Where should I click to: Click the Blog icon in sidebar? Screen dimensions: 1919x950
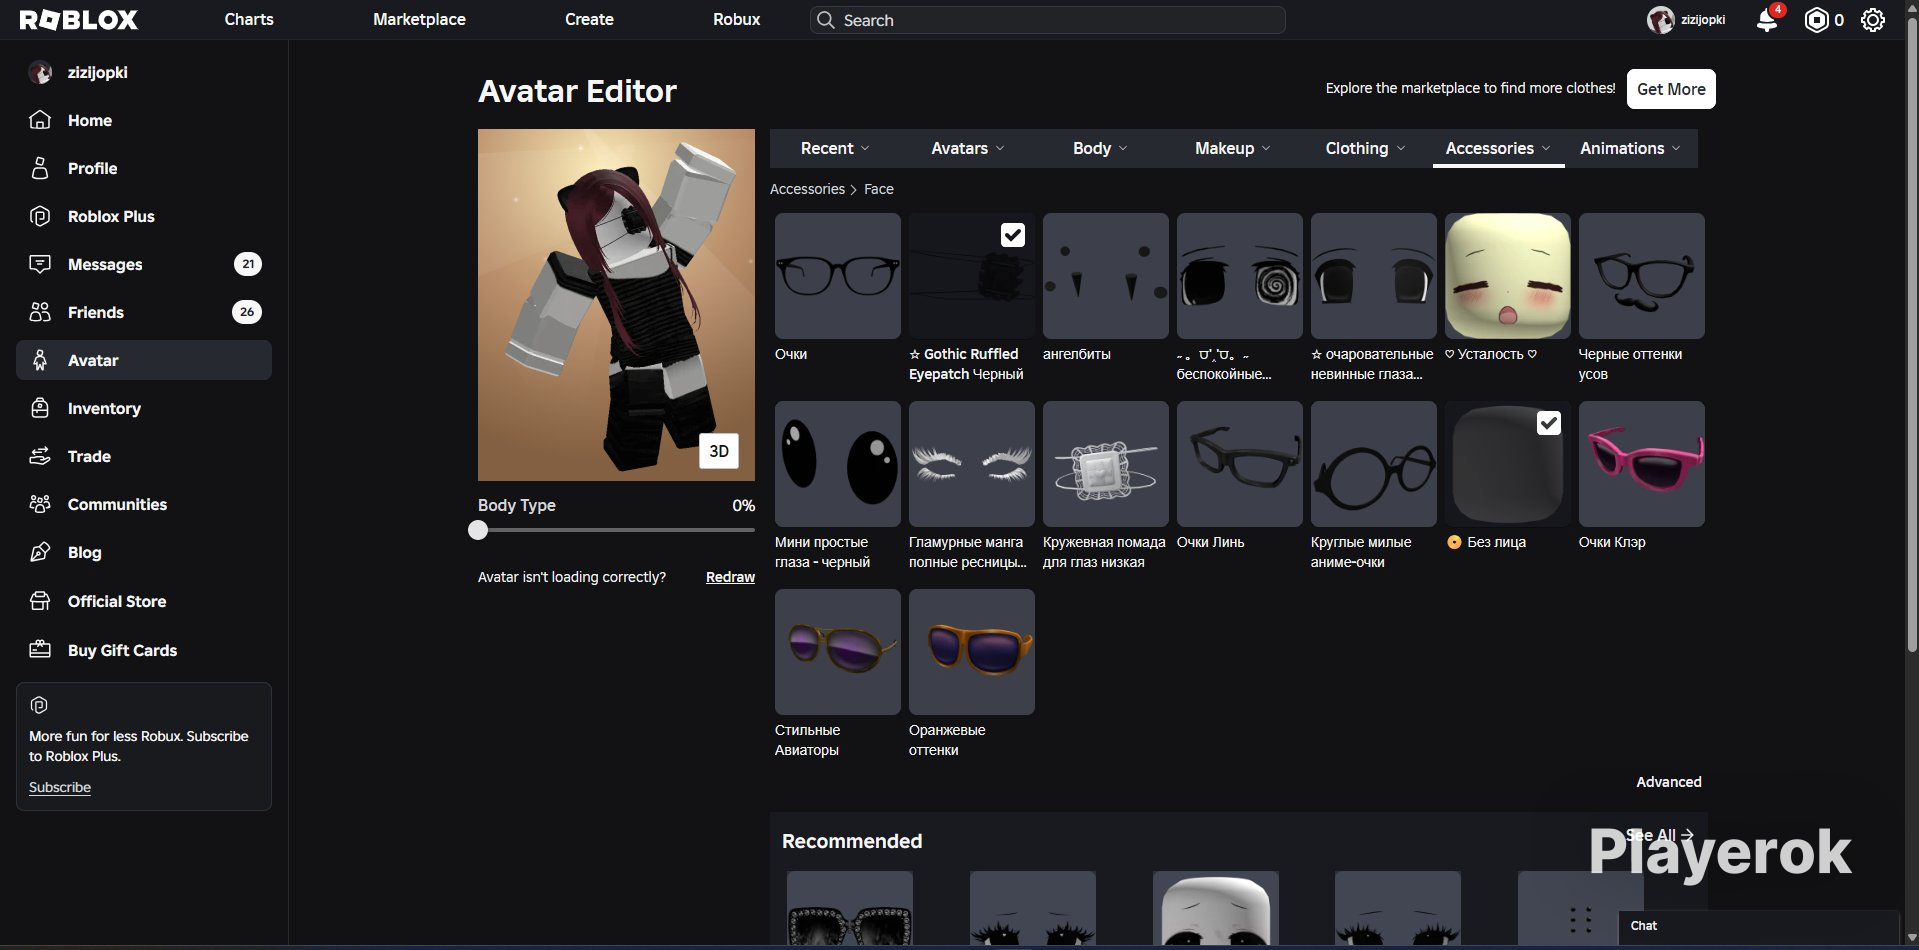point(40,552)
